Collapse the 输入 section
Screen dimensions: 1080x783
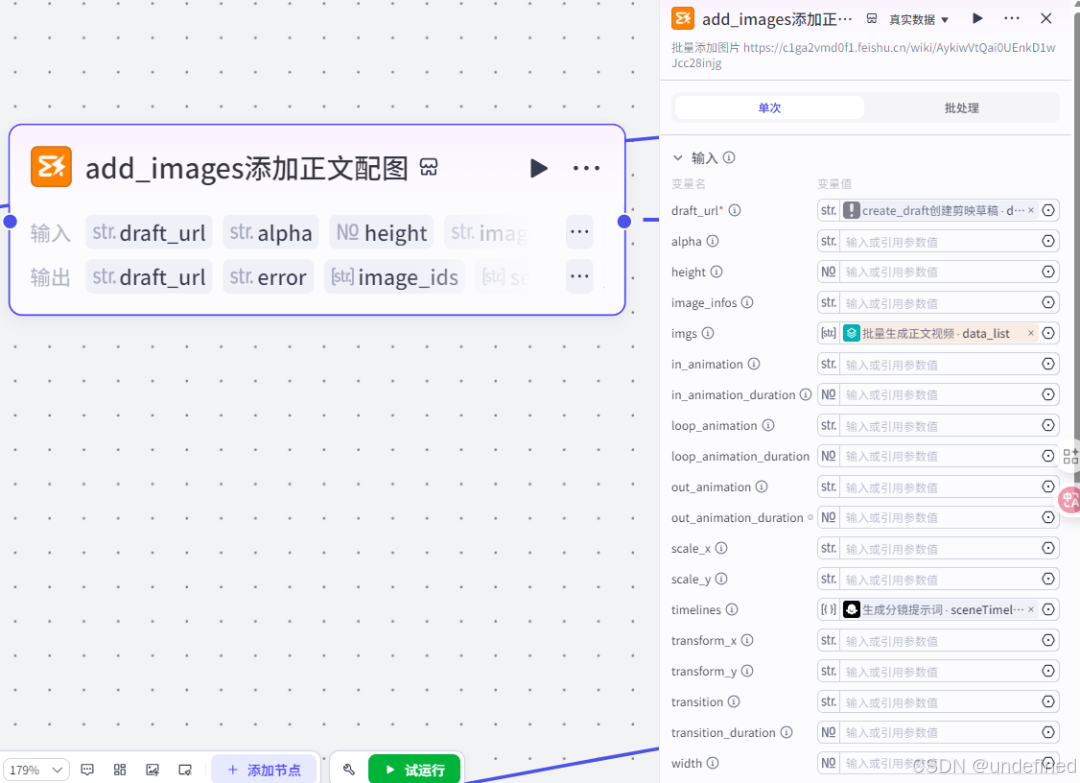pos(678,158)
